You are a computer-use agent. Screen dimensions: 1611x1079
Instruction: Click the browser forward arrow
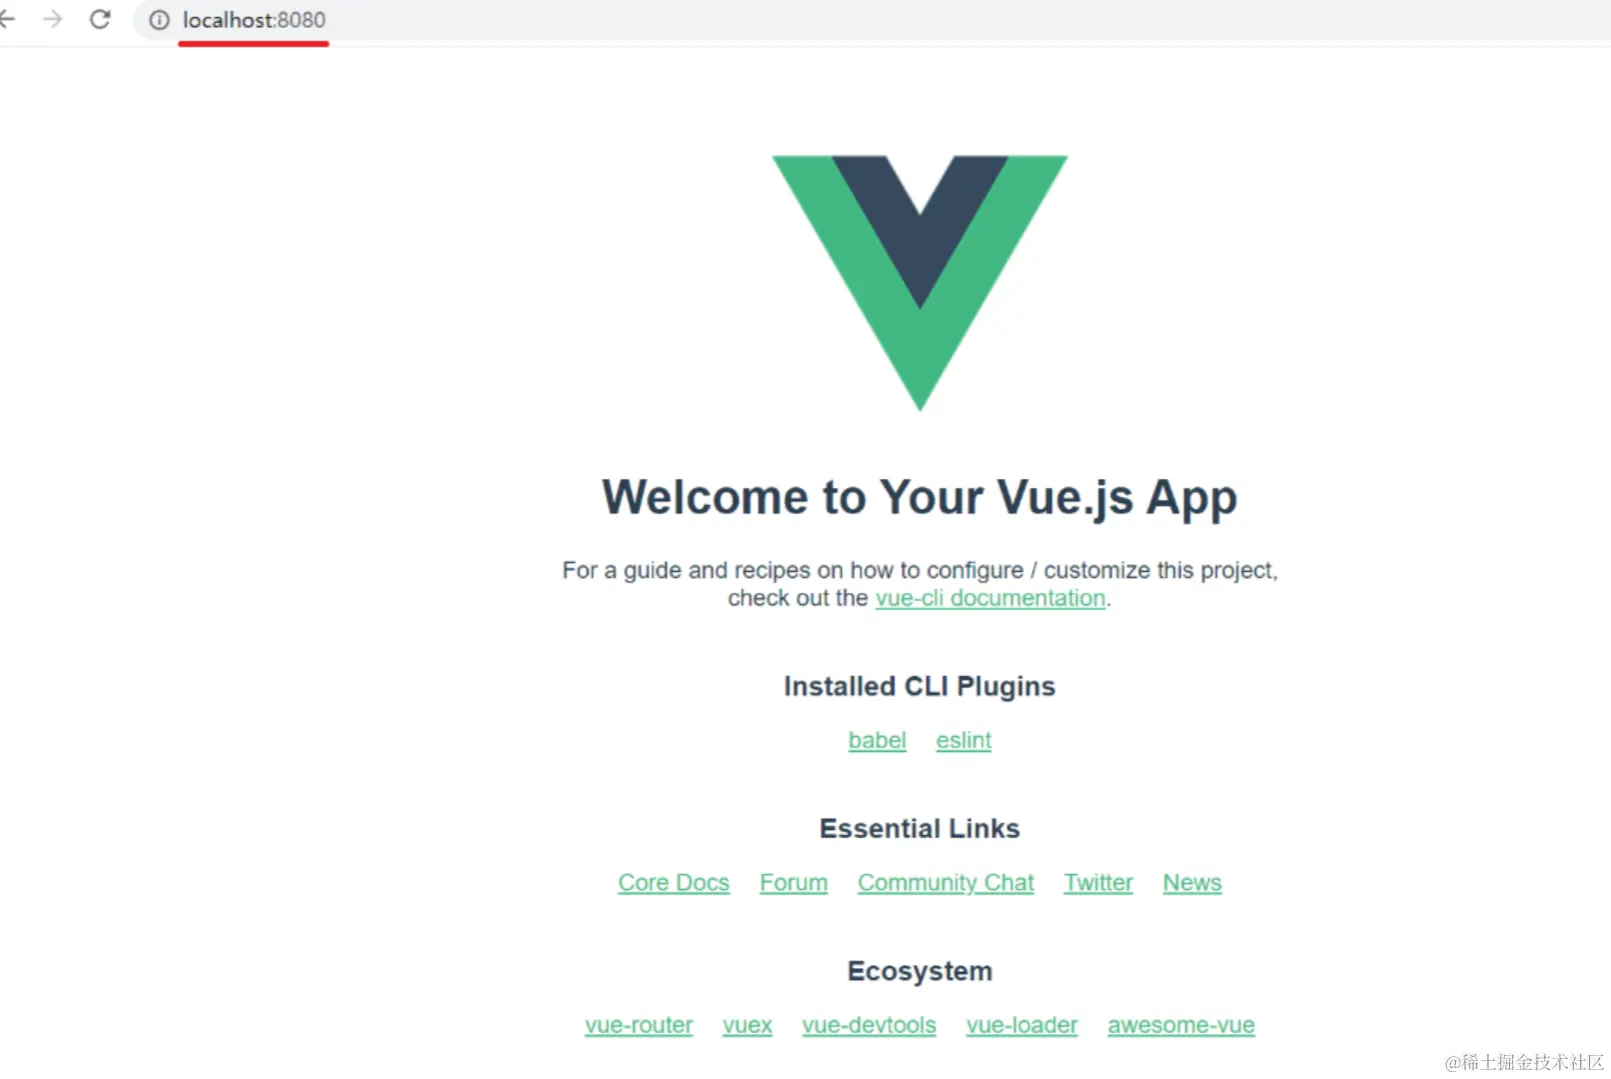point(53,19)
